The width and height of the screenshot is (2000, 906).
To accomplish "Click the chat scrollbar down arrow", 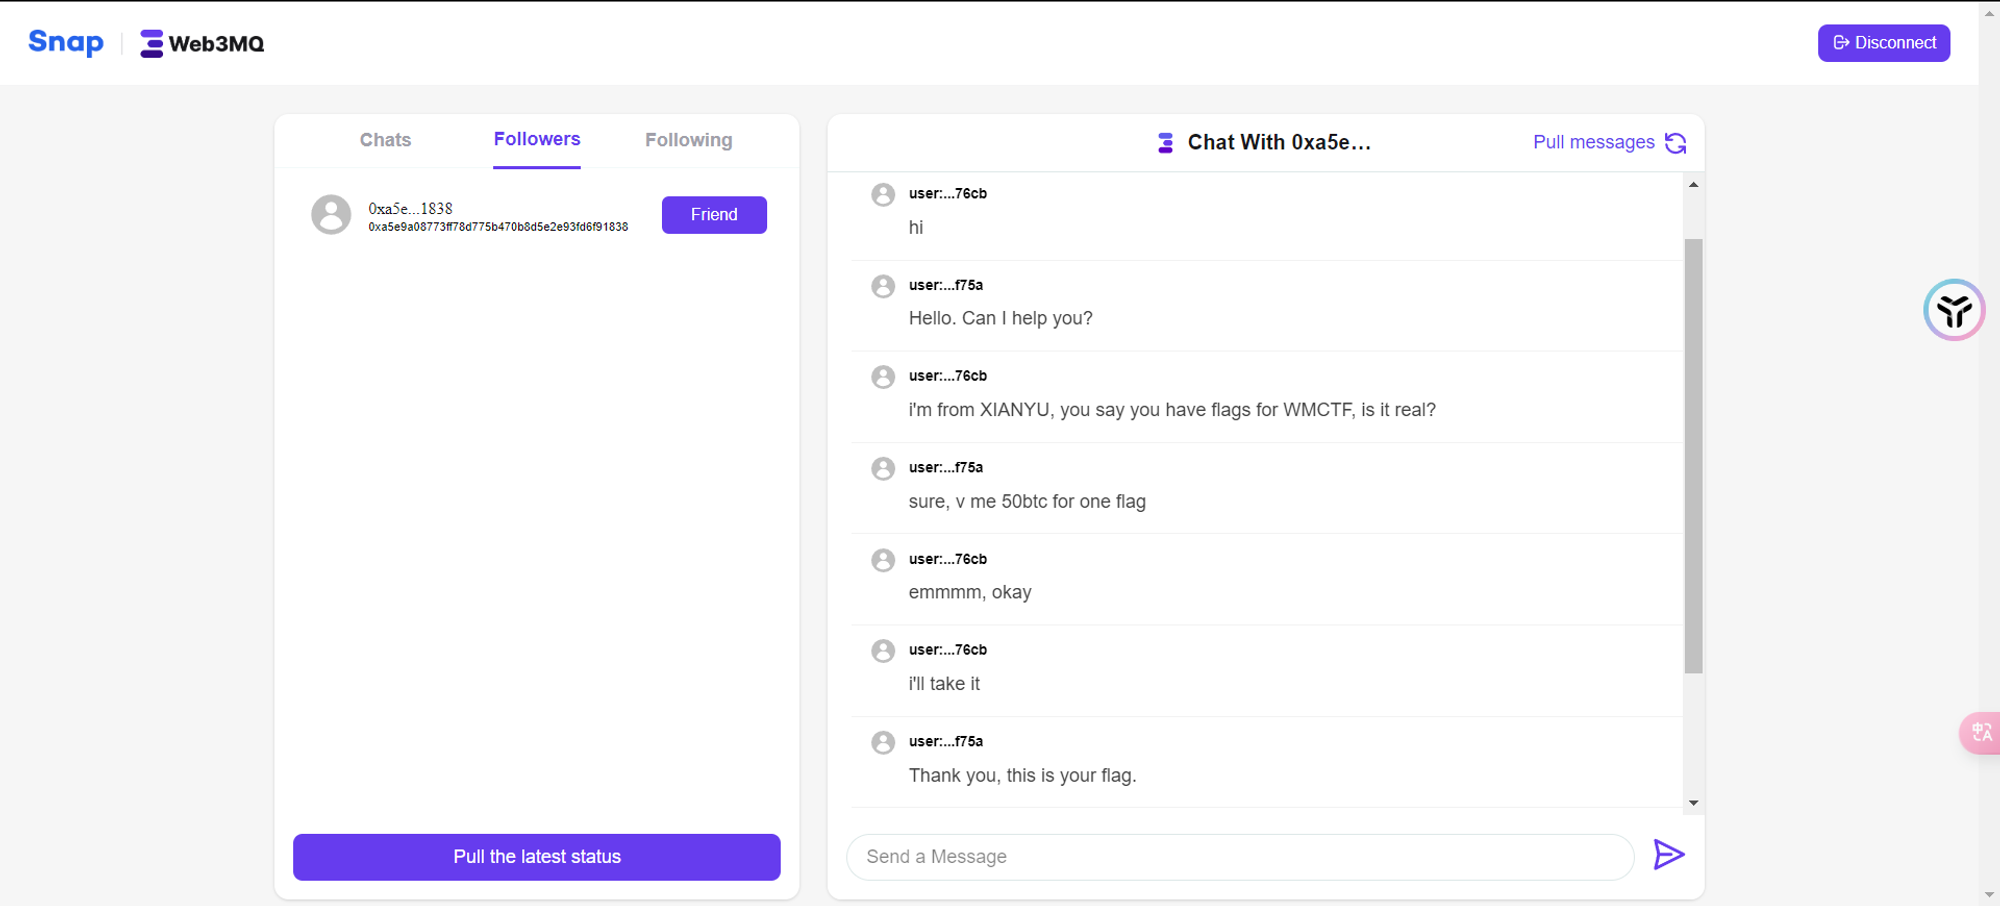I will click(1693, 802).
